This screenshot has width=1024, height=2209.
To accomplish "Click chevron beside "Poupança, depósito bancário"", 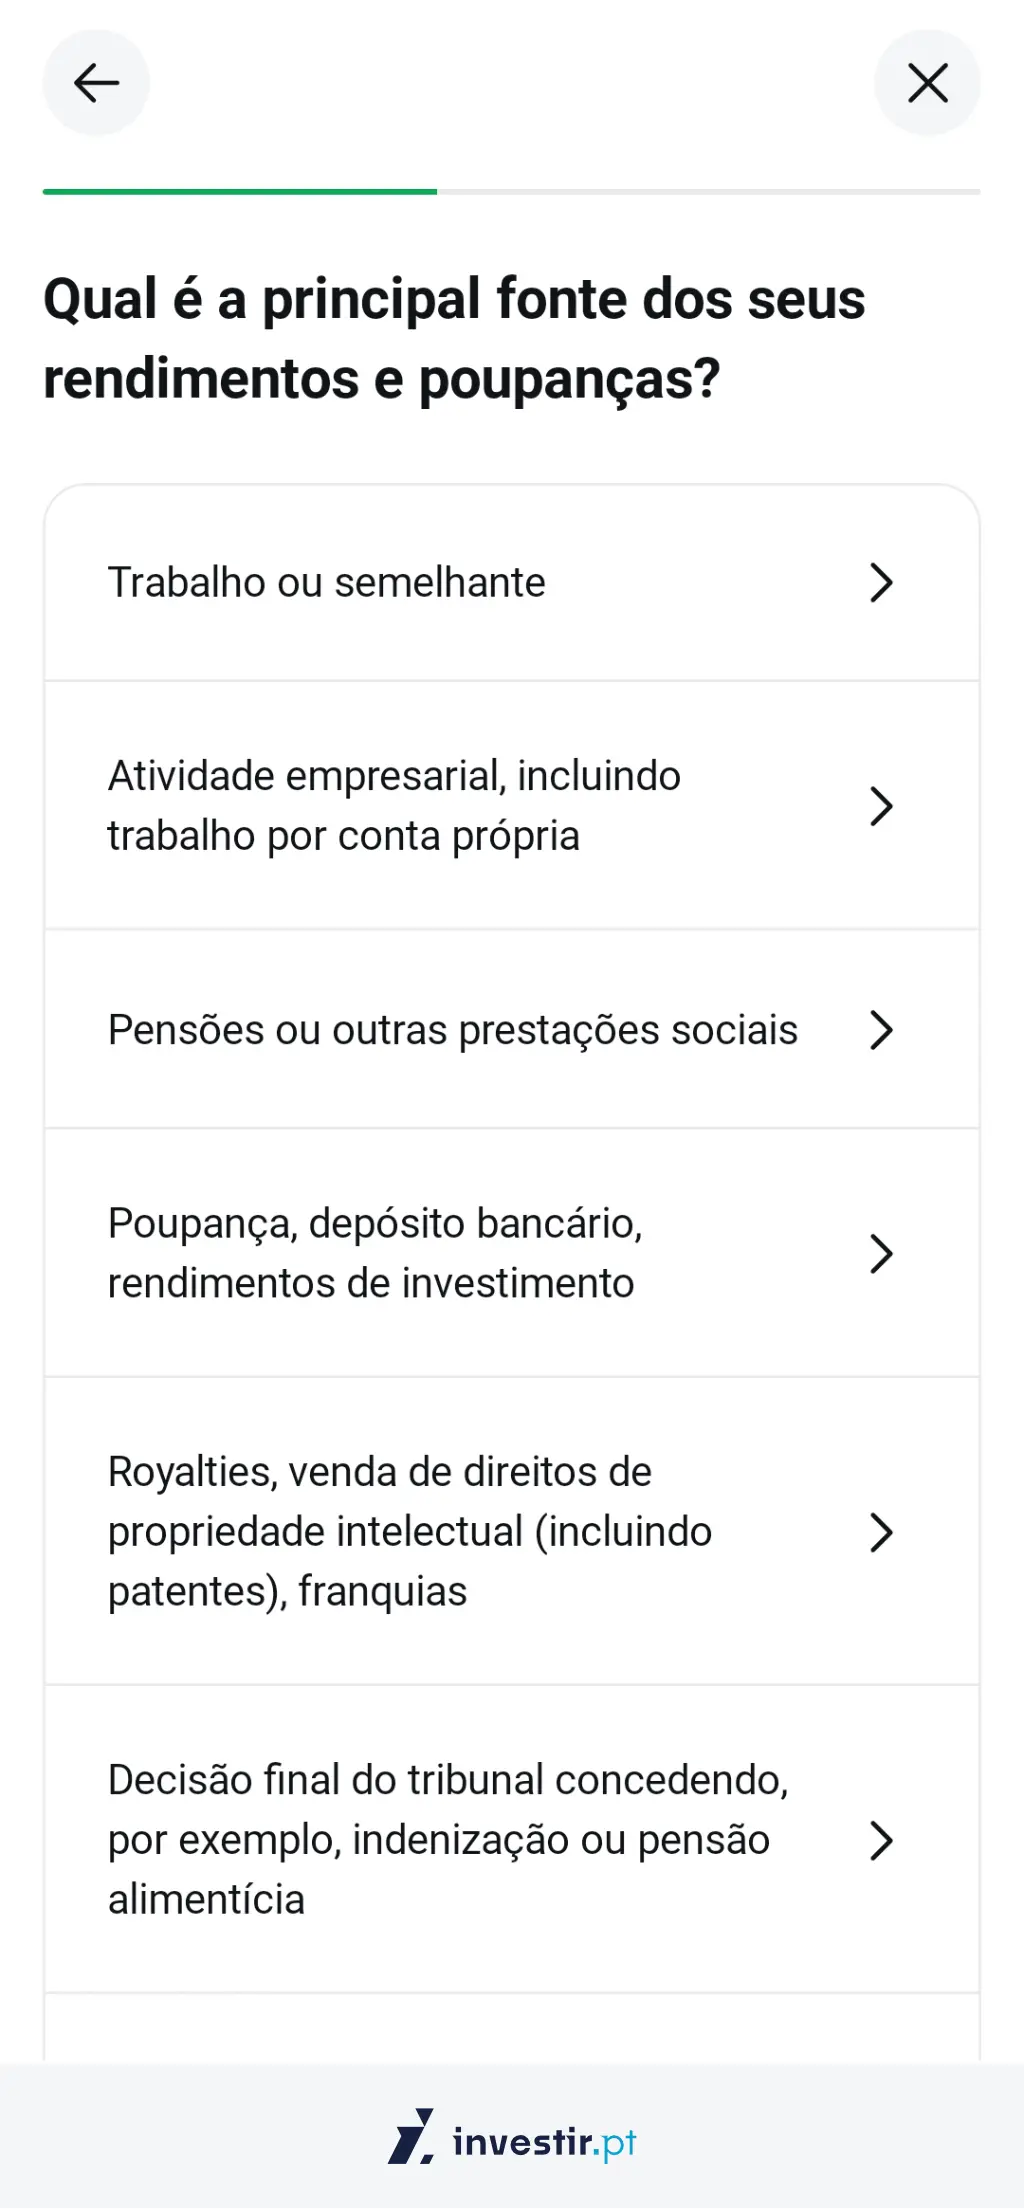I will coord(880,1253).
